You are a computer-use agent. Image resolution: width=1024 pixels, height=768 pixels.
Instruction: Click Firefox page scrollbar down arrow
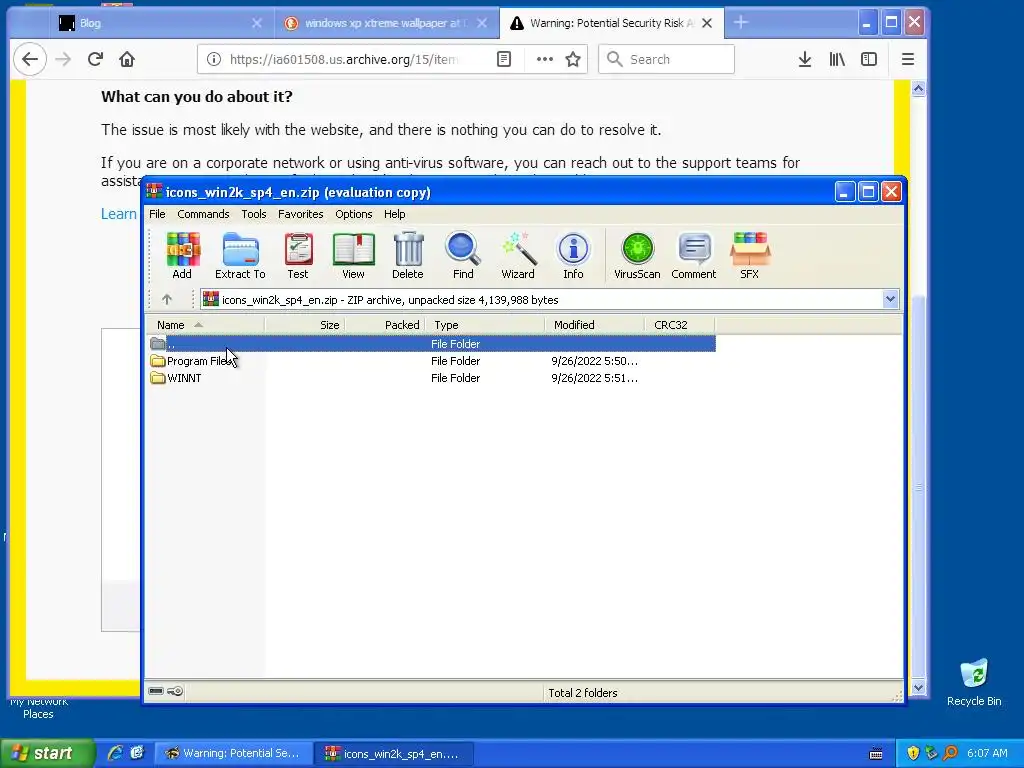[918, 688]
